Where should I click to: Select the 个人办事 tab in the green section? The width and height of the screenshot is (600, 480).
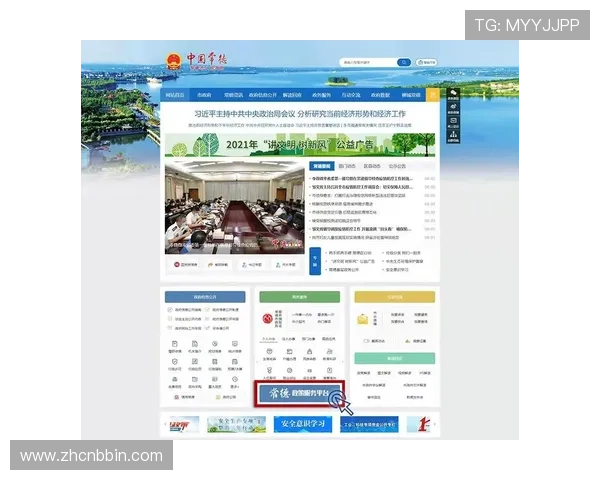[269, 339]
